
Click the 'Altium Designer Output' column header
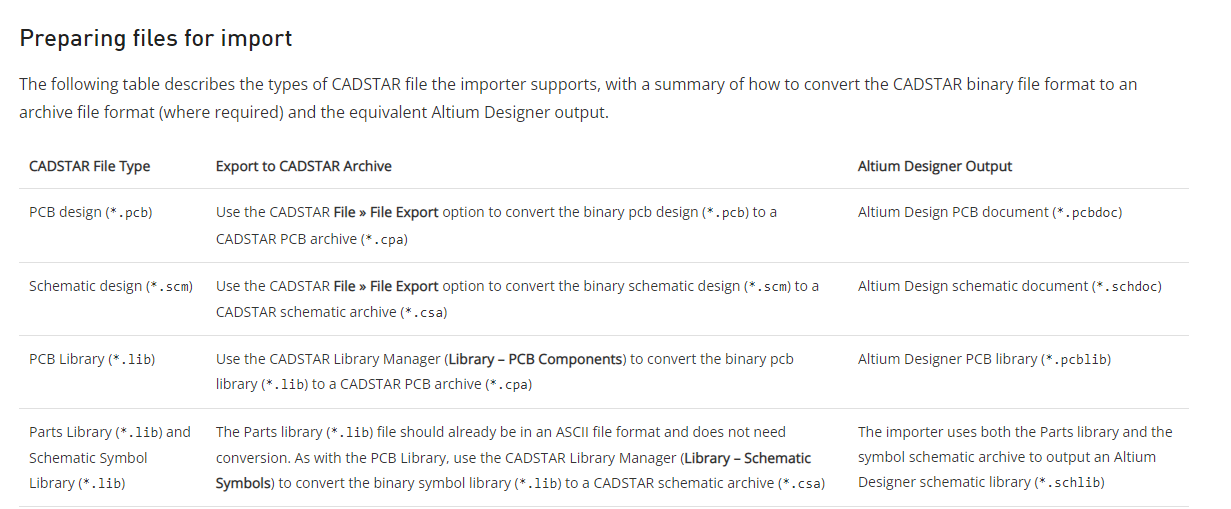pyautogui.click(x=935, y=166)
